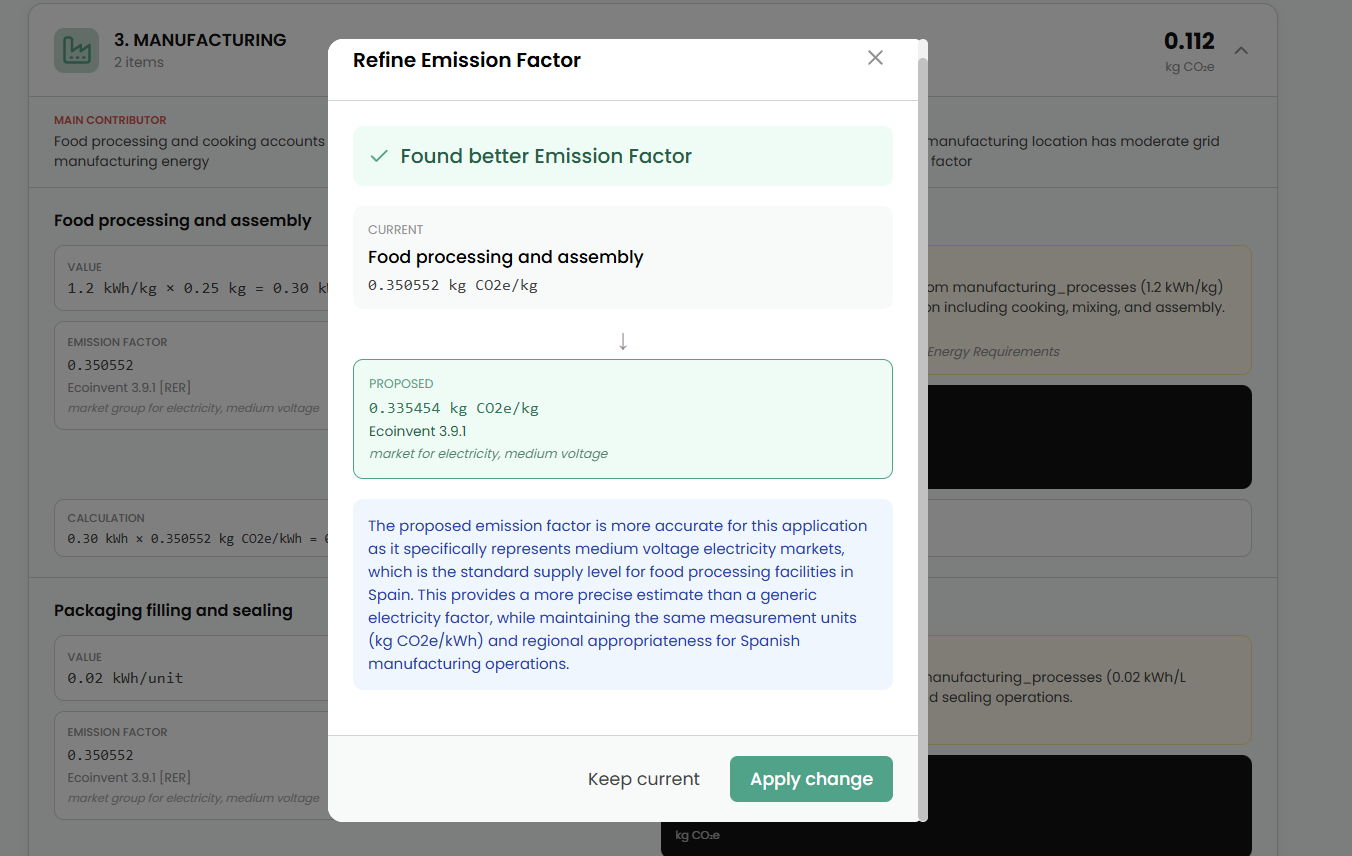Collapse the Manufacturing section via its chevron
Image resolution: width=1352 pixels, height=856 pixels.
coord(1241,48)
